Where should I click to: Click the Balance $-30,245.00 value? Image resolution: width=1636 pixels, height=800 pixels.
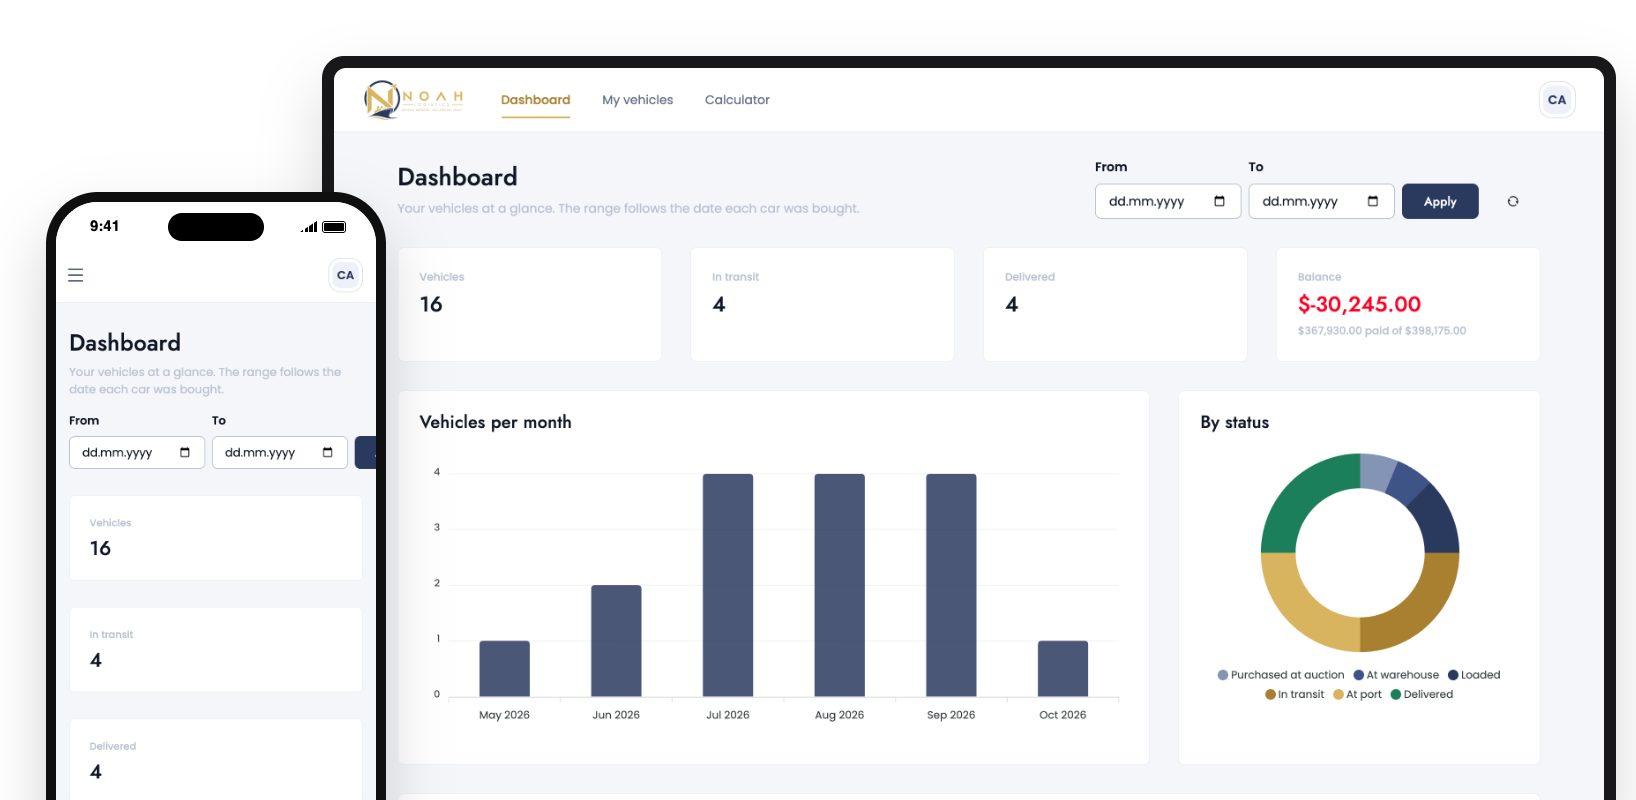click(x=1359, y=304)
